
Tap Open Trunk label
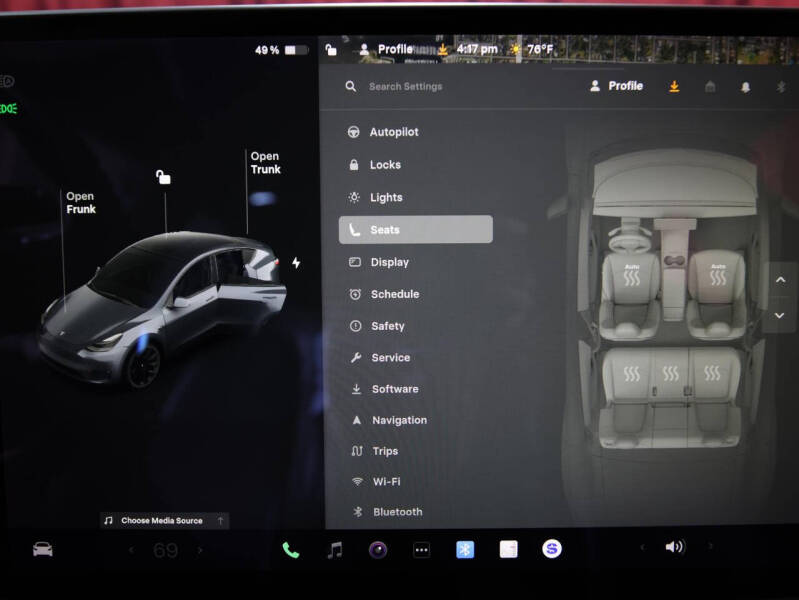tap(265, 163)
